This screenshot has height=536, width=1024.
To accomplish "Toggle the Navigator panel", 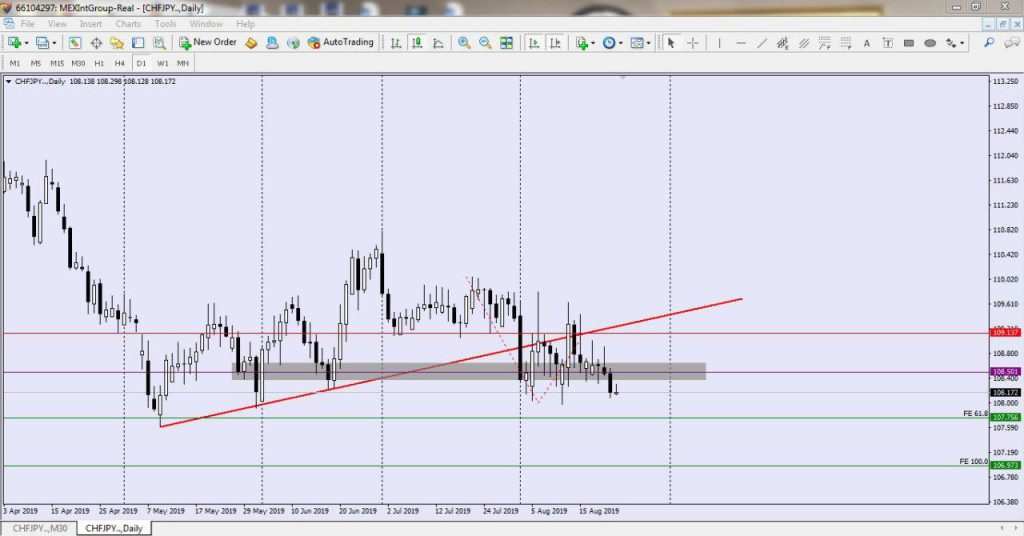I will pyautogui.click(x=117, y=43).
